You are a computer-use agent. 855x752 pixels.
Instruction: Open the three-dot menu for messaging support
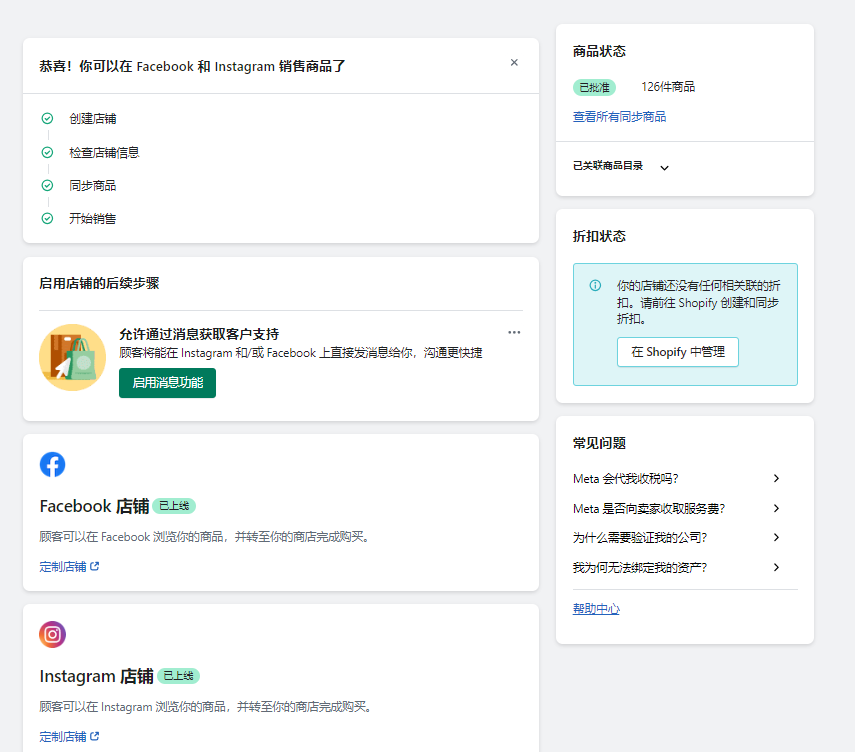tap(514, 332)
